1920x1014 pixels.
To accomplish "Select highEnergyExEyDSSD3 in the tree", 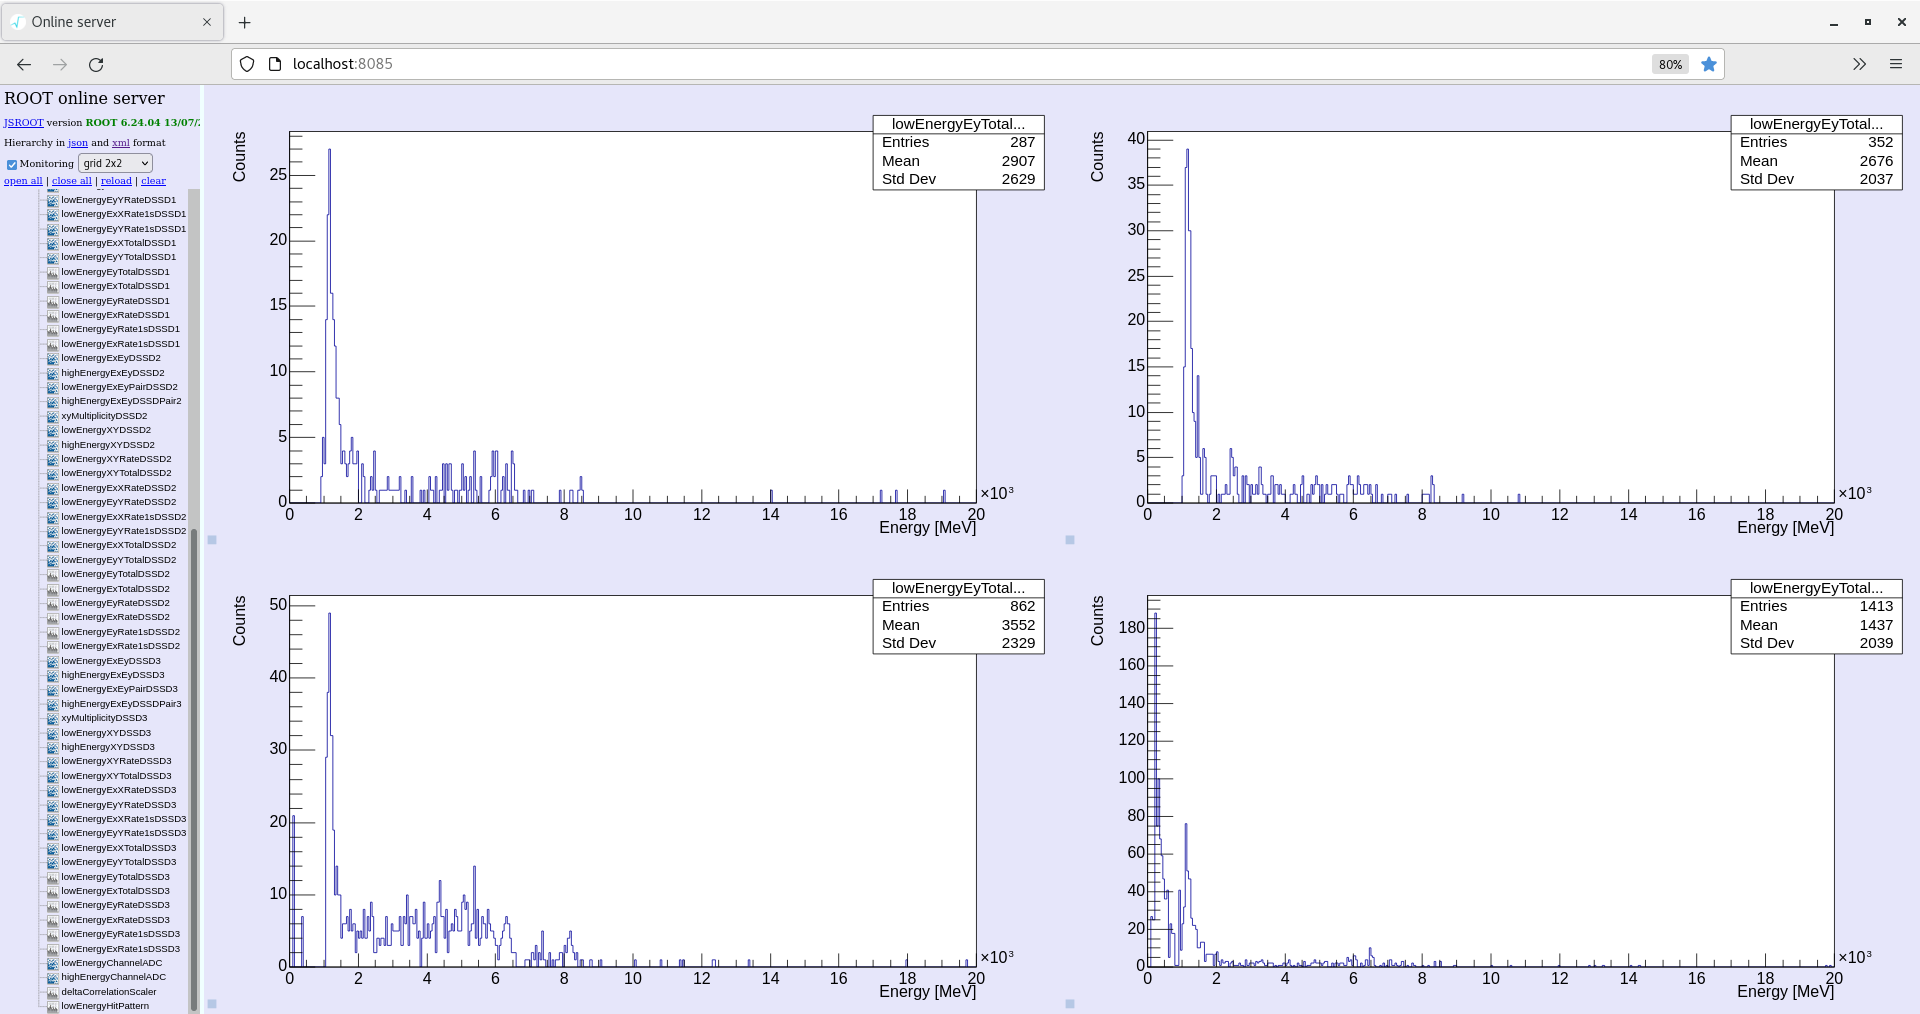I will 113,675.
